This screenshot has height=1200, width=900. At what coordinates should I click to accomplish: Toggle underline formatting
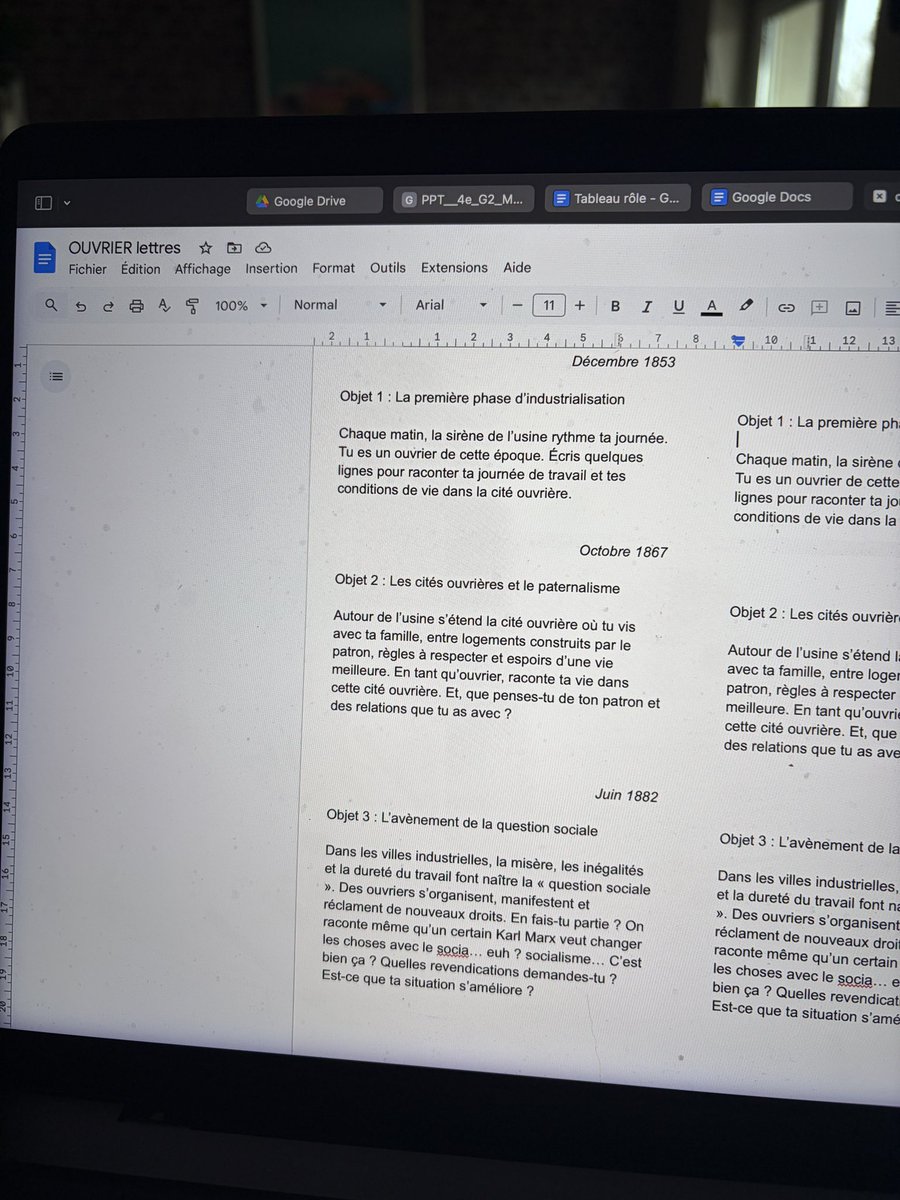pyautogui.click(x=679, y=306)
